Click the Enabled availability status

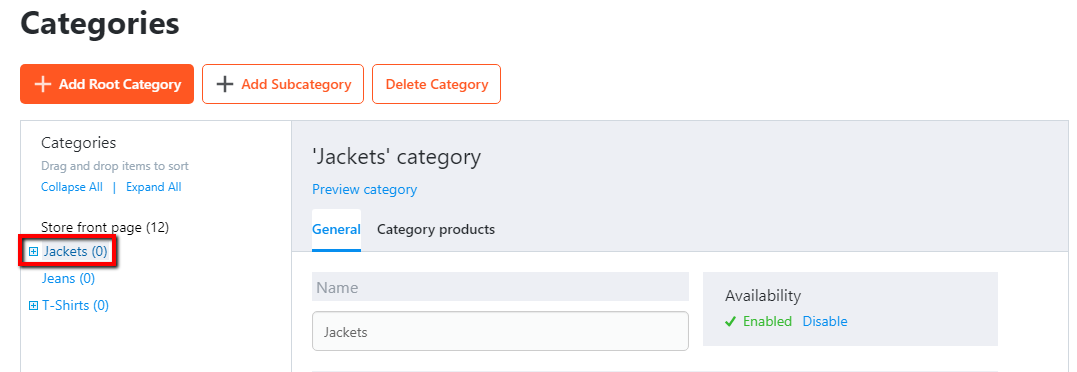pyautogui.click(x=767, y=321)
